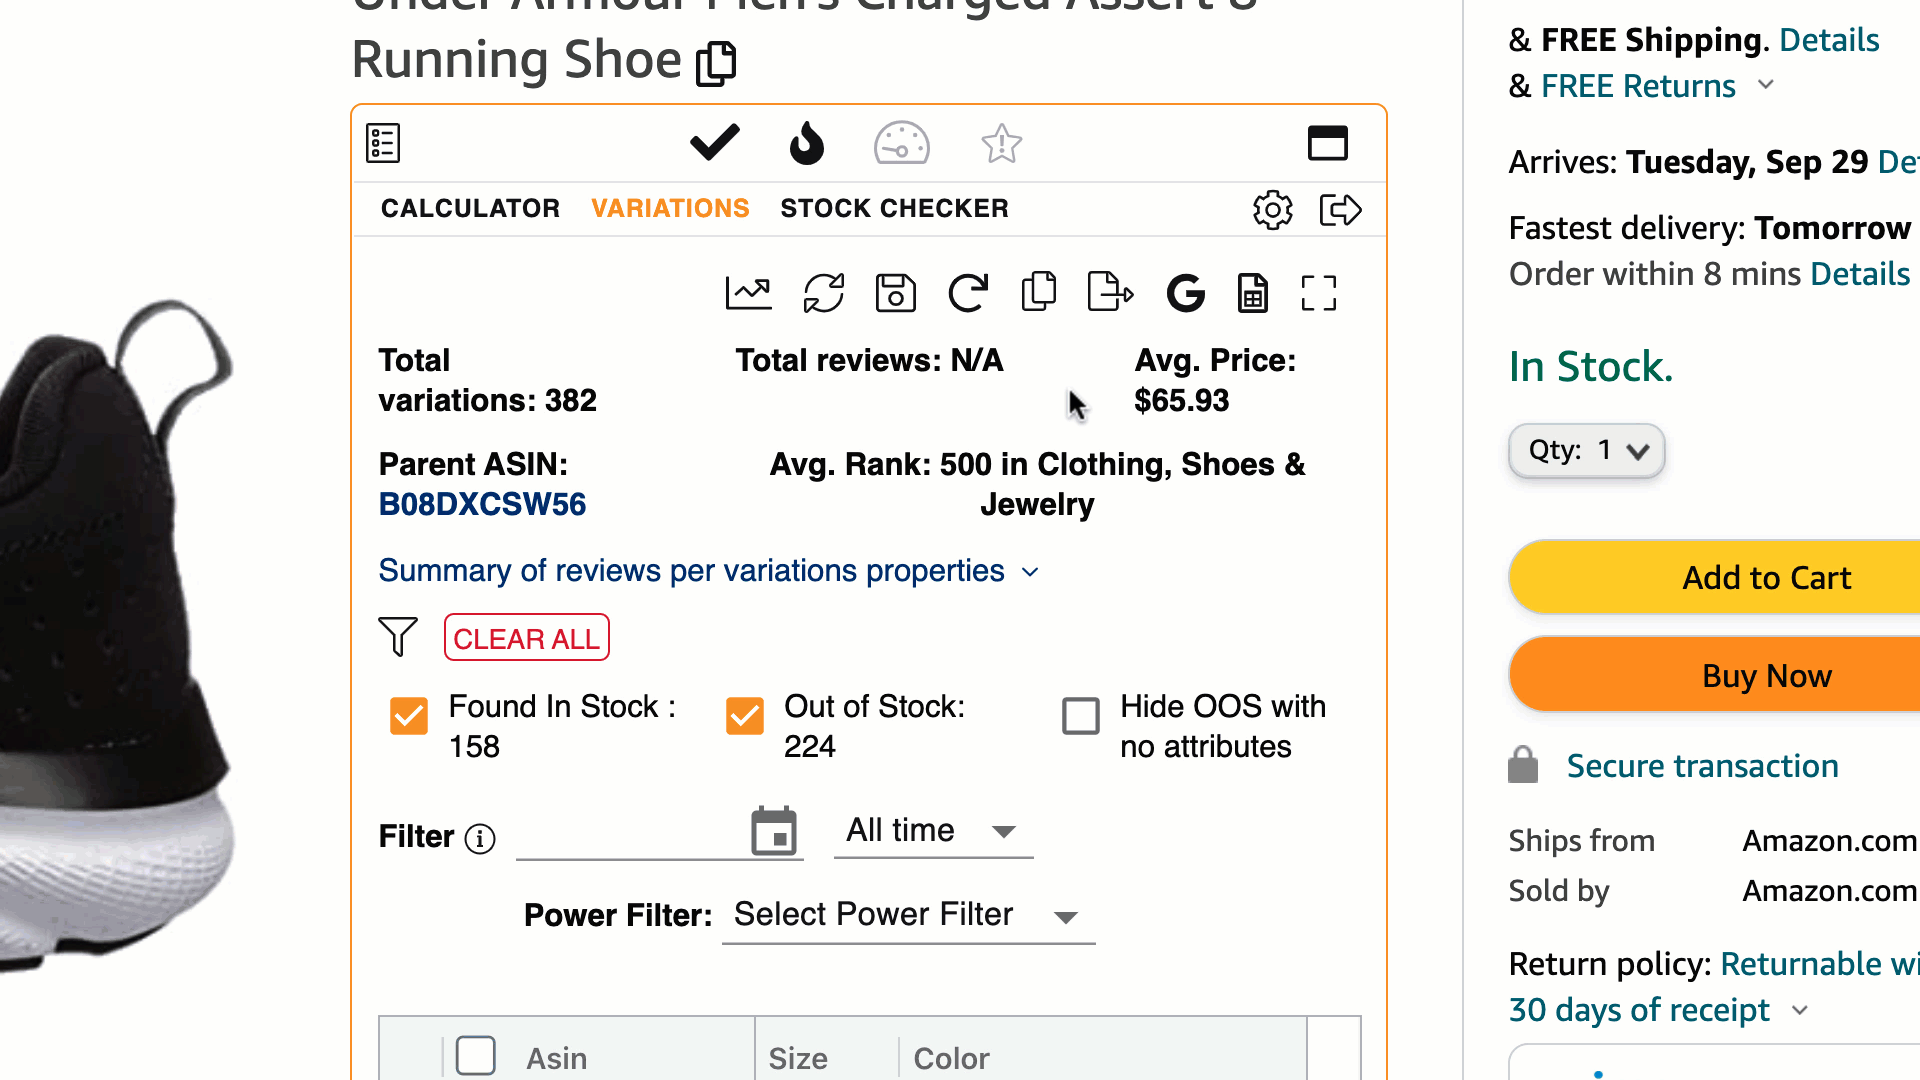Screen dimensions: 1920x1080
Task: Click the flame hot products icon
Action: pyautogui.click(x=806, y=143)
